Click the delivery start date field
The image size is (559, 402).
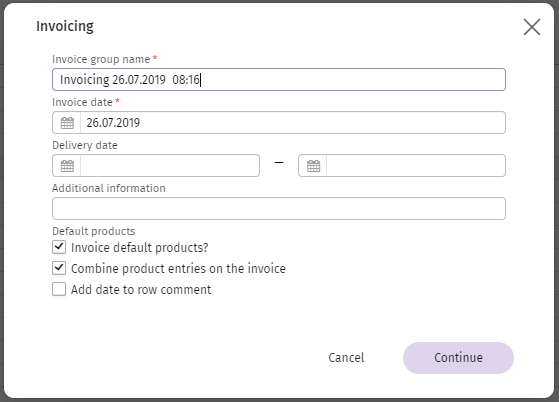[x=170, y=166]
